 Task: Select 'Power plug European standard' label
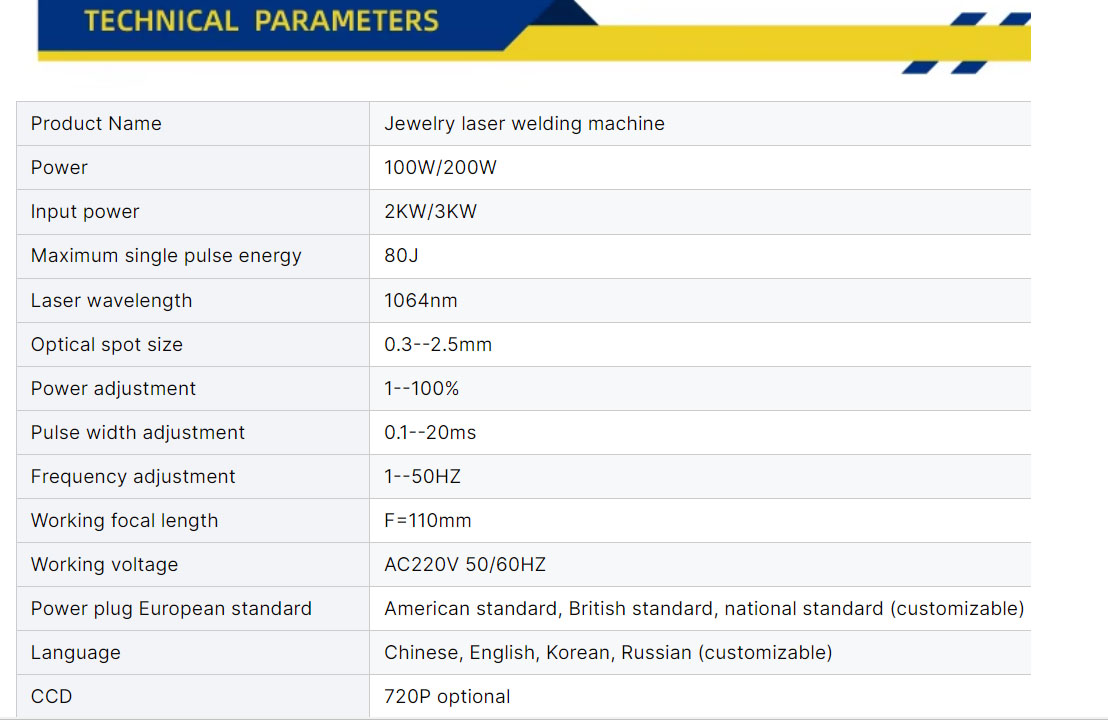point(171,608)
